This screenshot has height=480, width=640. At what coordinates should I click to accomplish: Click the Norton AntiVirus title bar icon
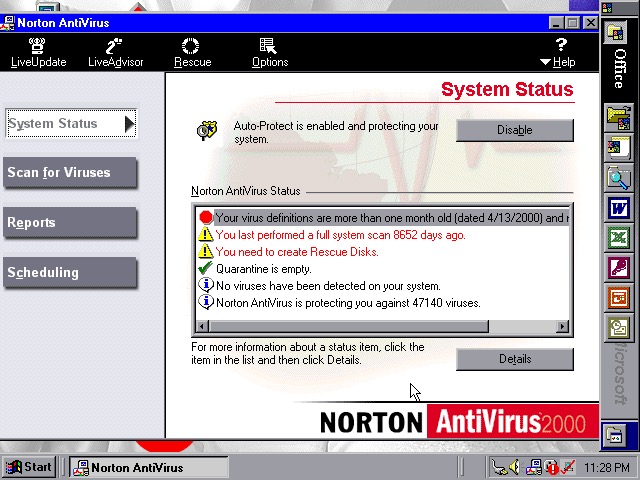(7, 23)
